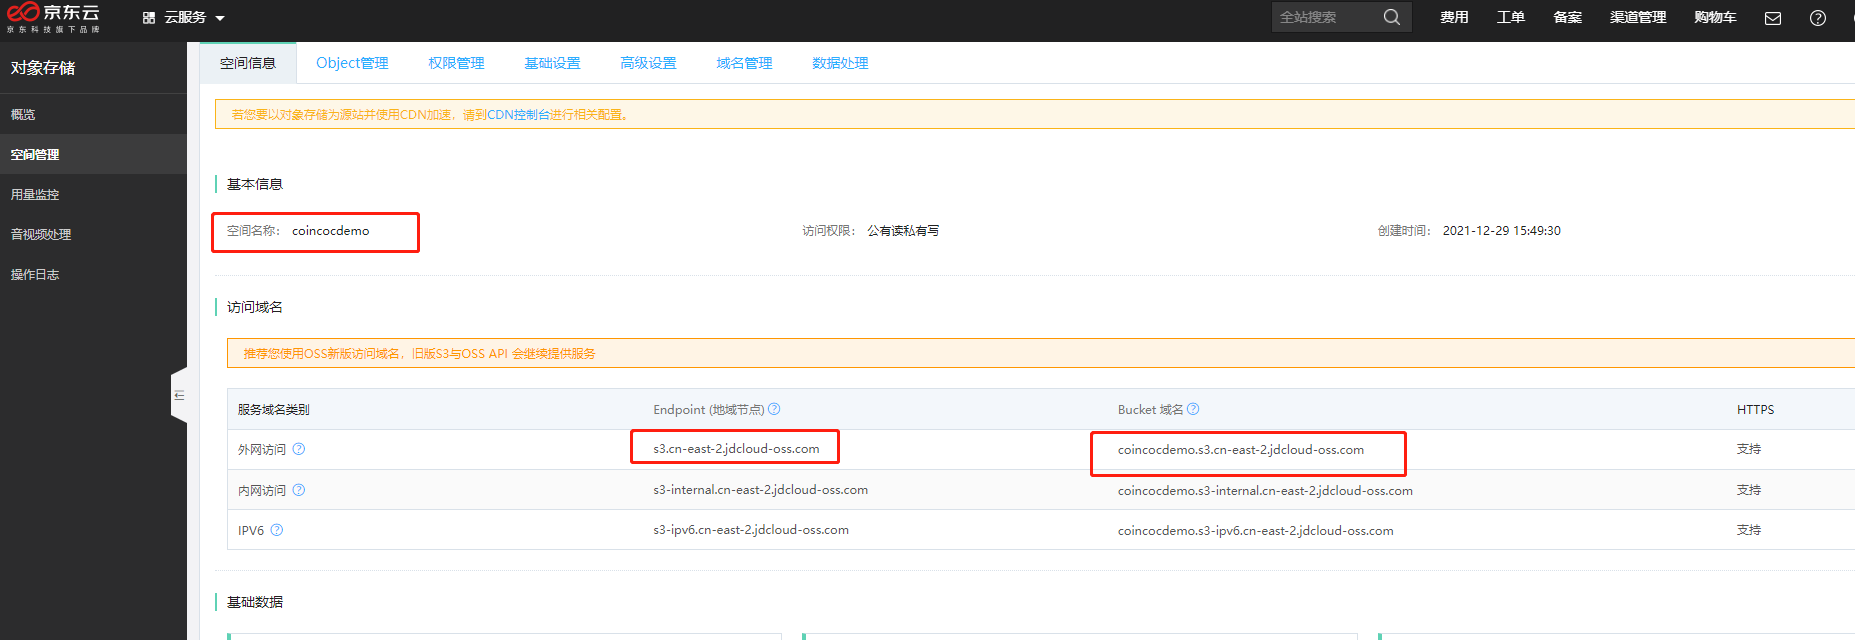Click help icon beside 内网访问

[x=299, y=490]
